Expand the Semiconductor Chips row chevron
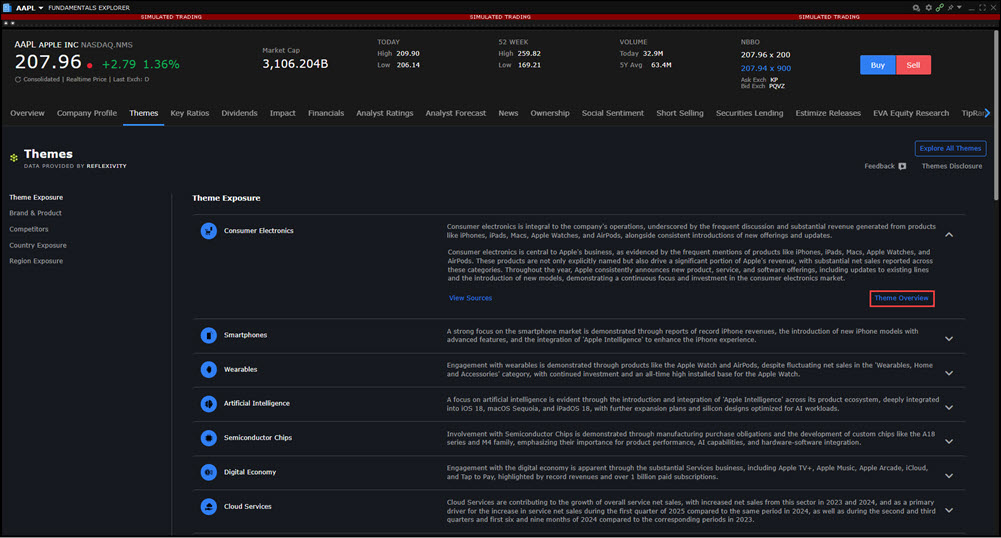This screenshot has width=1001, height=538. [949, 442]
